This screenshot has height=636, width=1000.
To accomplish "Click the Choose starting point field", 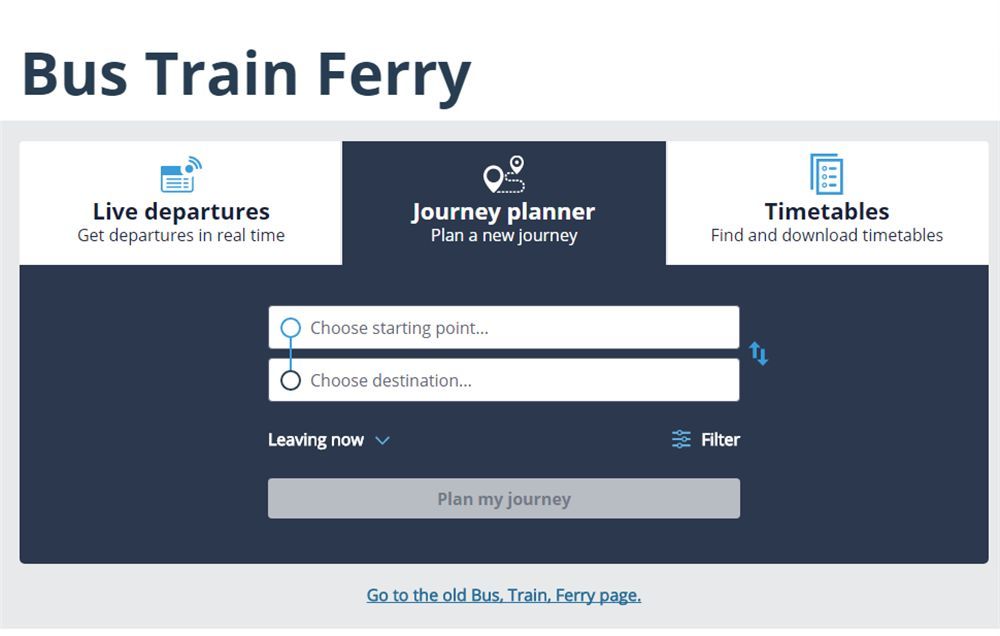I will pyautogui.click(x=504, y=328).
